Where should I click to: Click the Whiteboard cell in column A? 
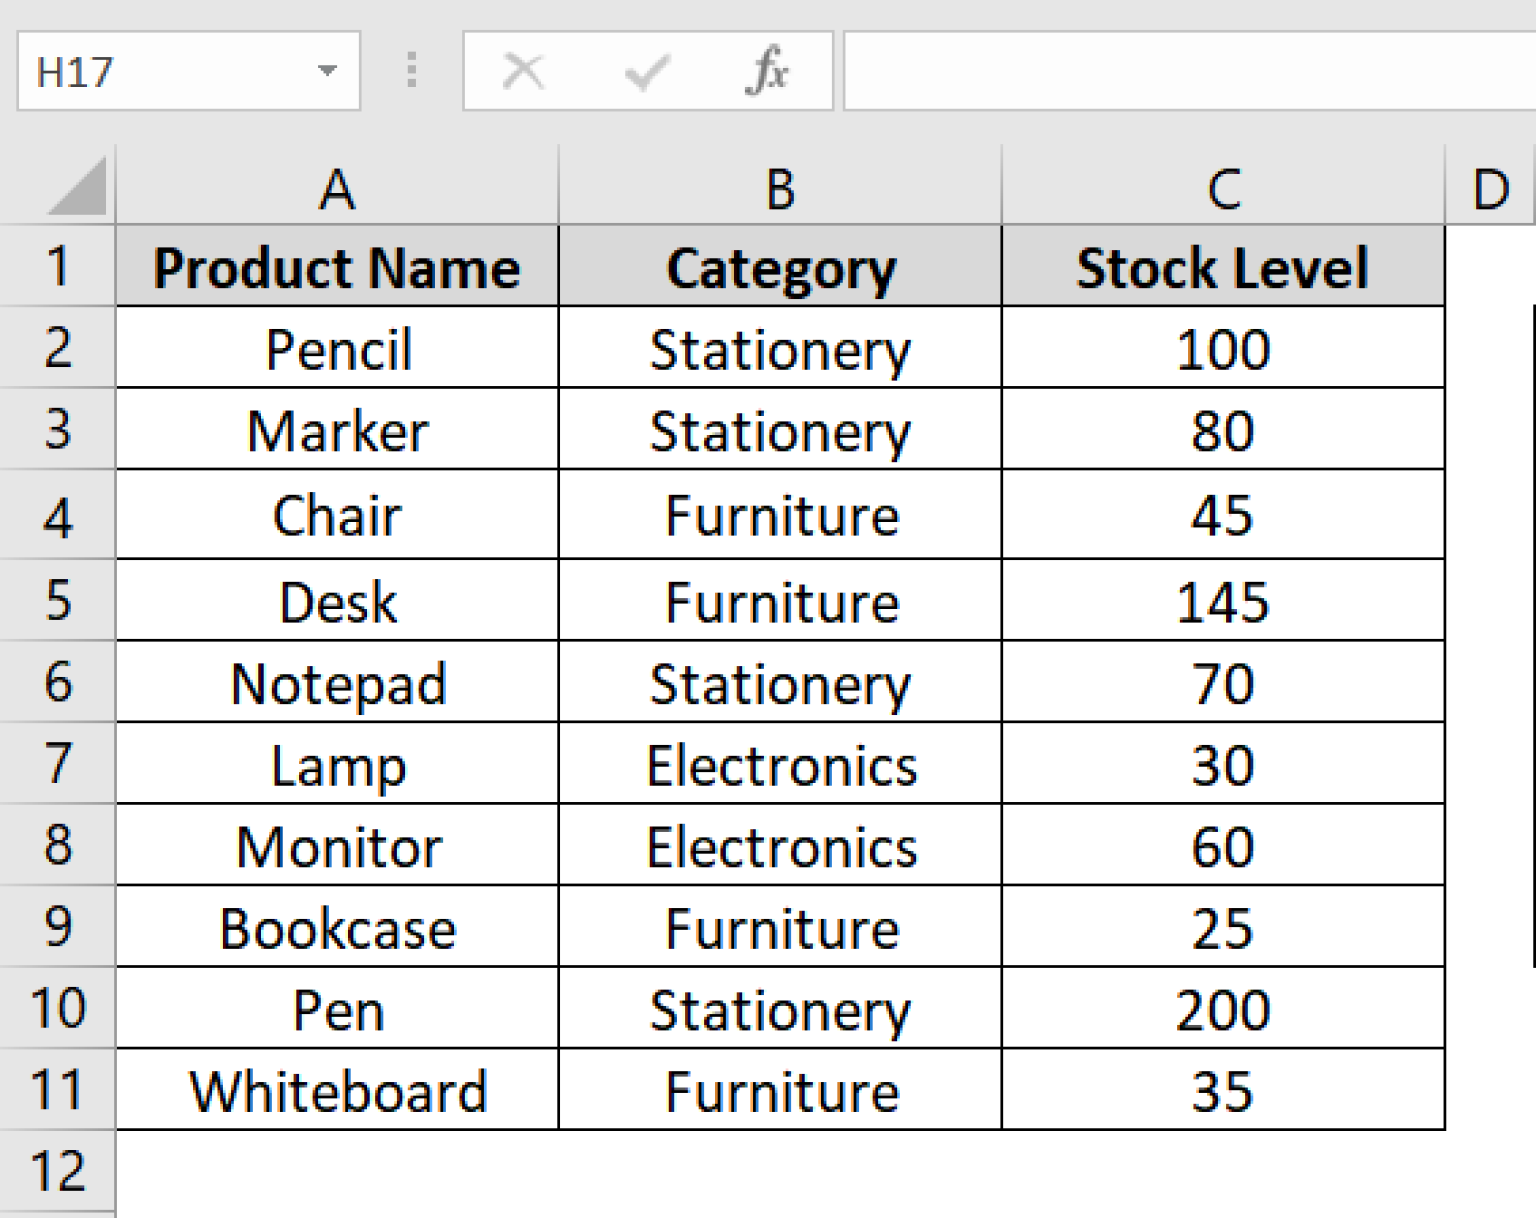(337, 1091)
